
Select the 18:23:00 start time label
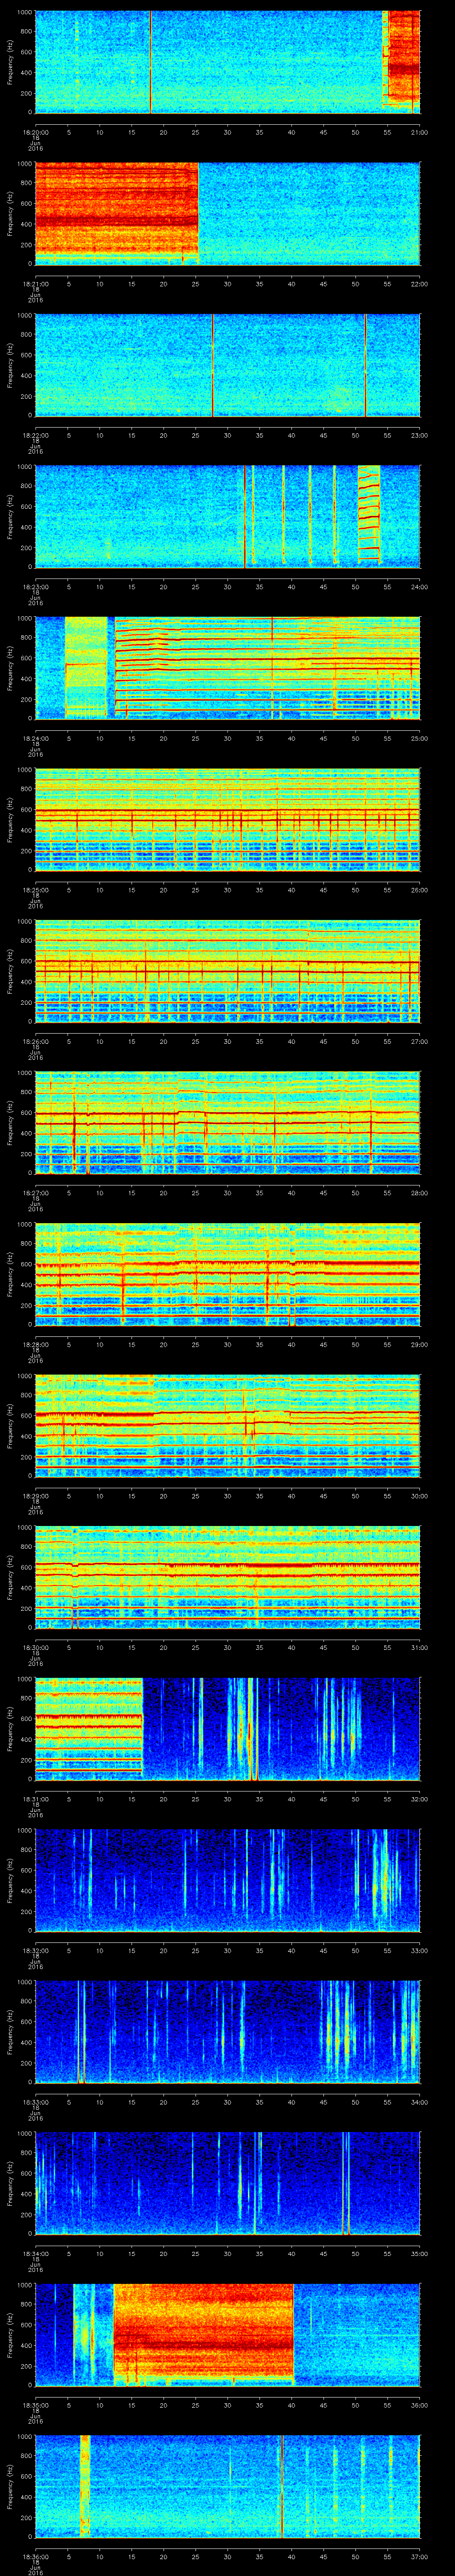coord(35,587)
